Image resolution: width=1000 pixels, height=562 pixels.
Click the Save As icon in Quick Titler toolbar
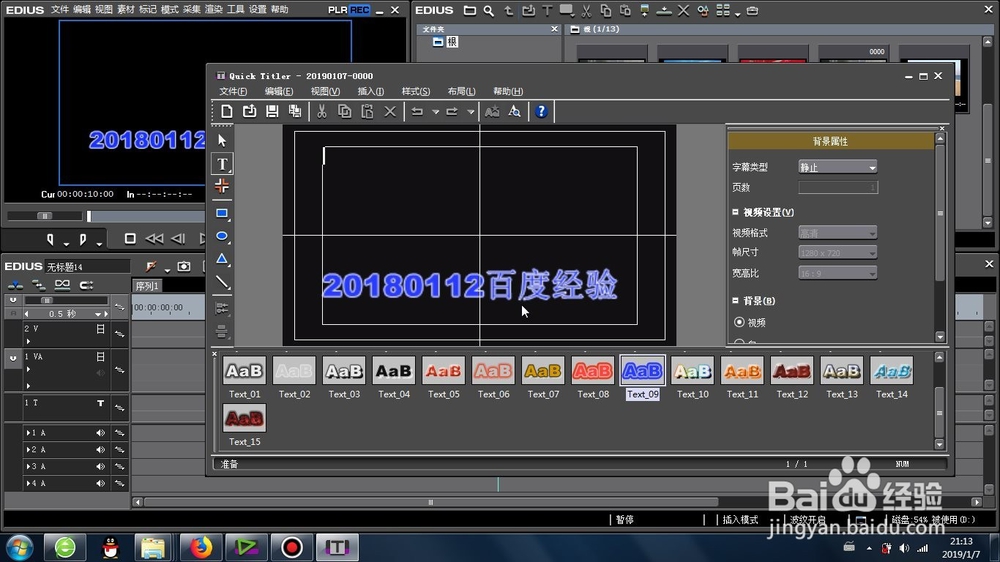(295, 112)
